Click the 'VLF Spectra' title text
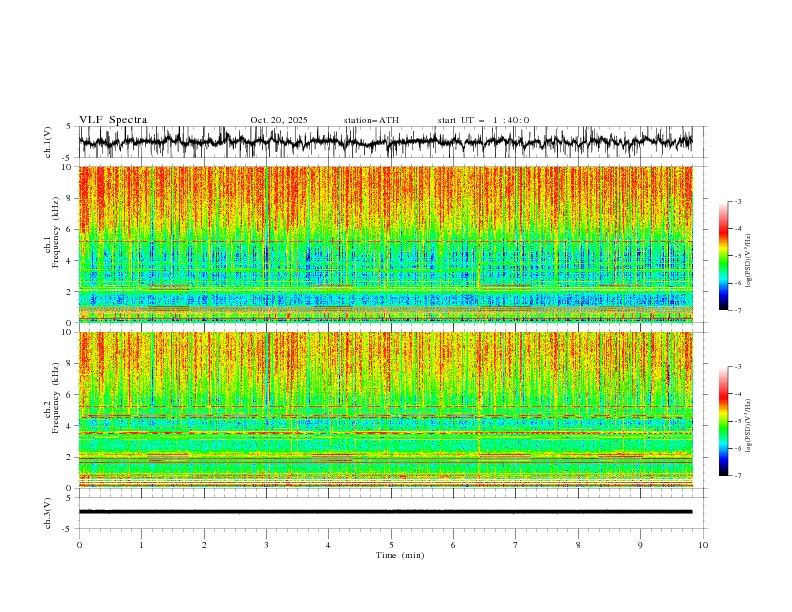The width and height of the screenshot is (792, 612). click(113, 120)
